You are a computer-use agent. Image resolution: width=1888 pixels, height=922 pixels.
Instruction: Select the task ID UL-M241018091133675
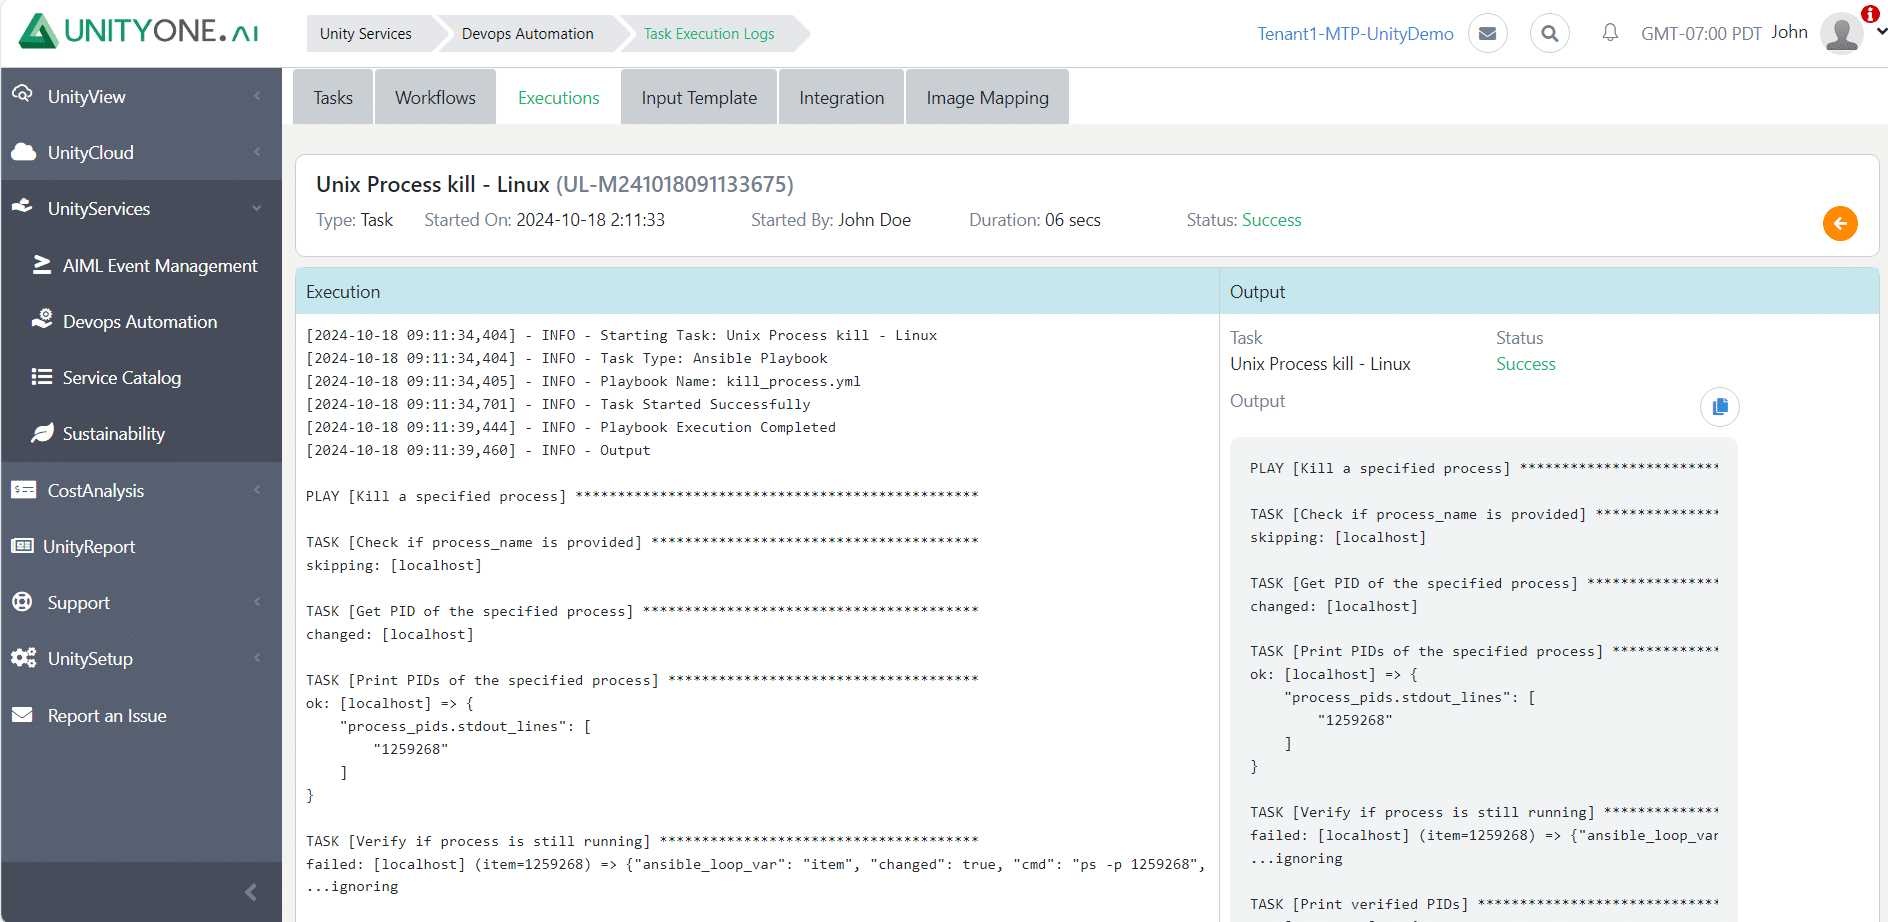coord(675,184)
